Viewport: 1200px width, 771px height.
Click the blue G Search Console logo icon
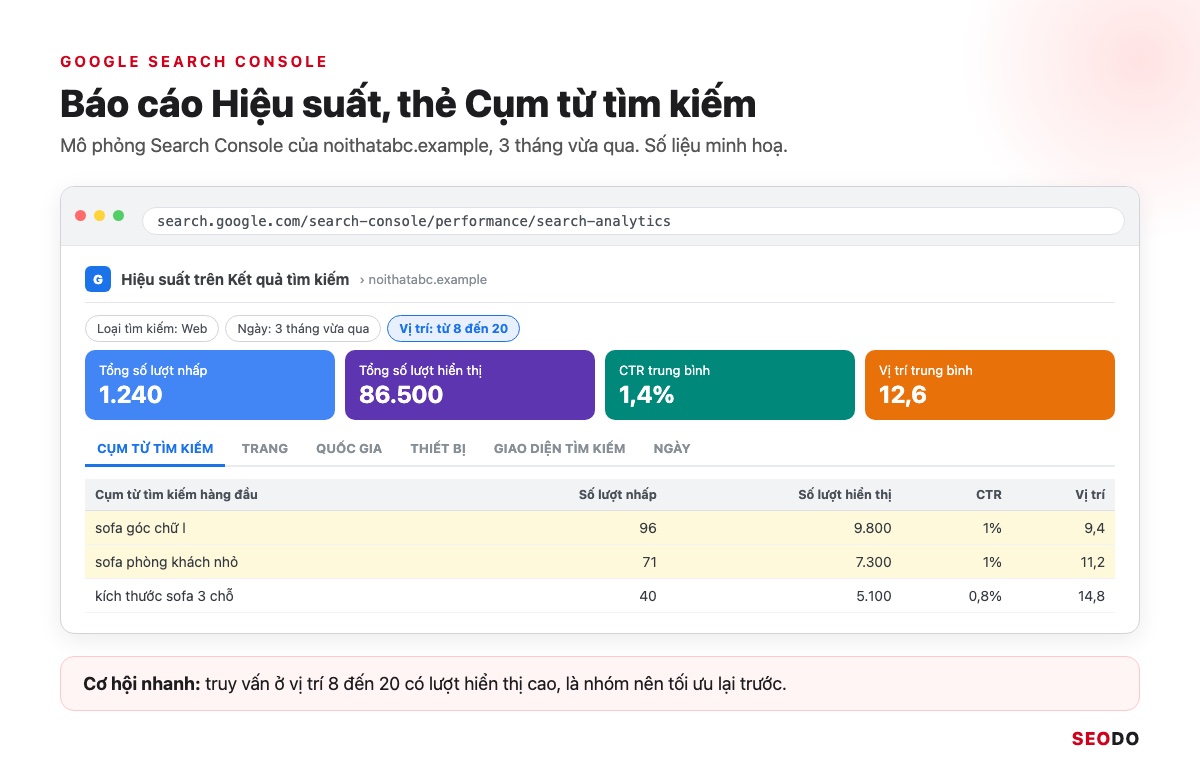(97, 279)
